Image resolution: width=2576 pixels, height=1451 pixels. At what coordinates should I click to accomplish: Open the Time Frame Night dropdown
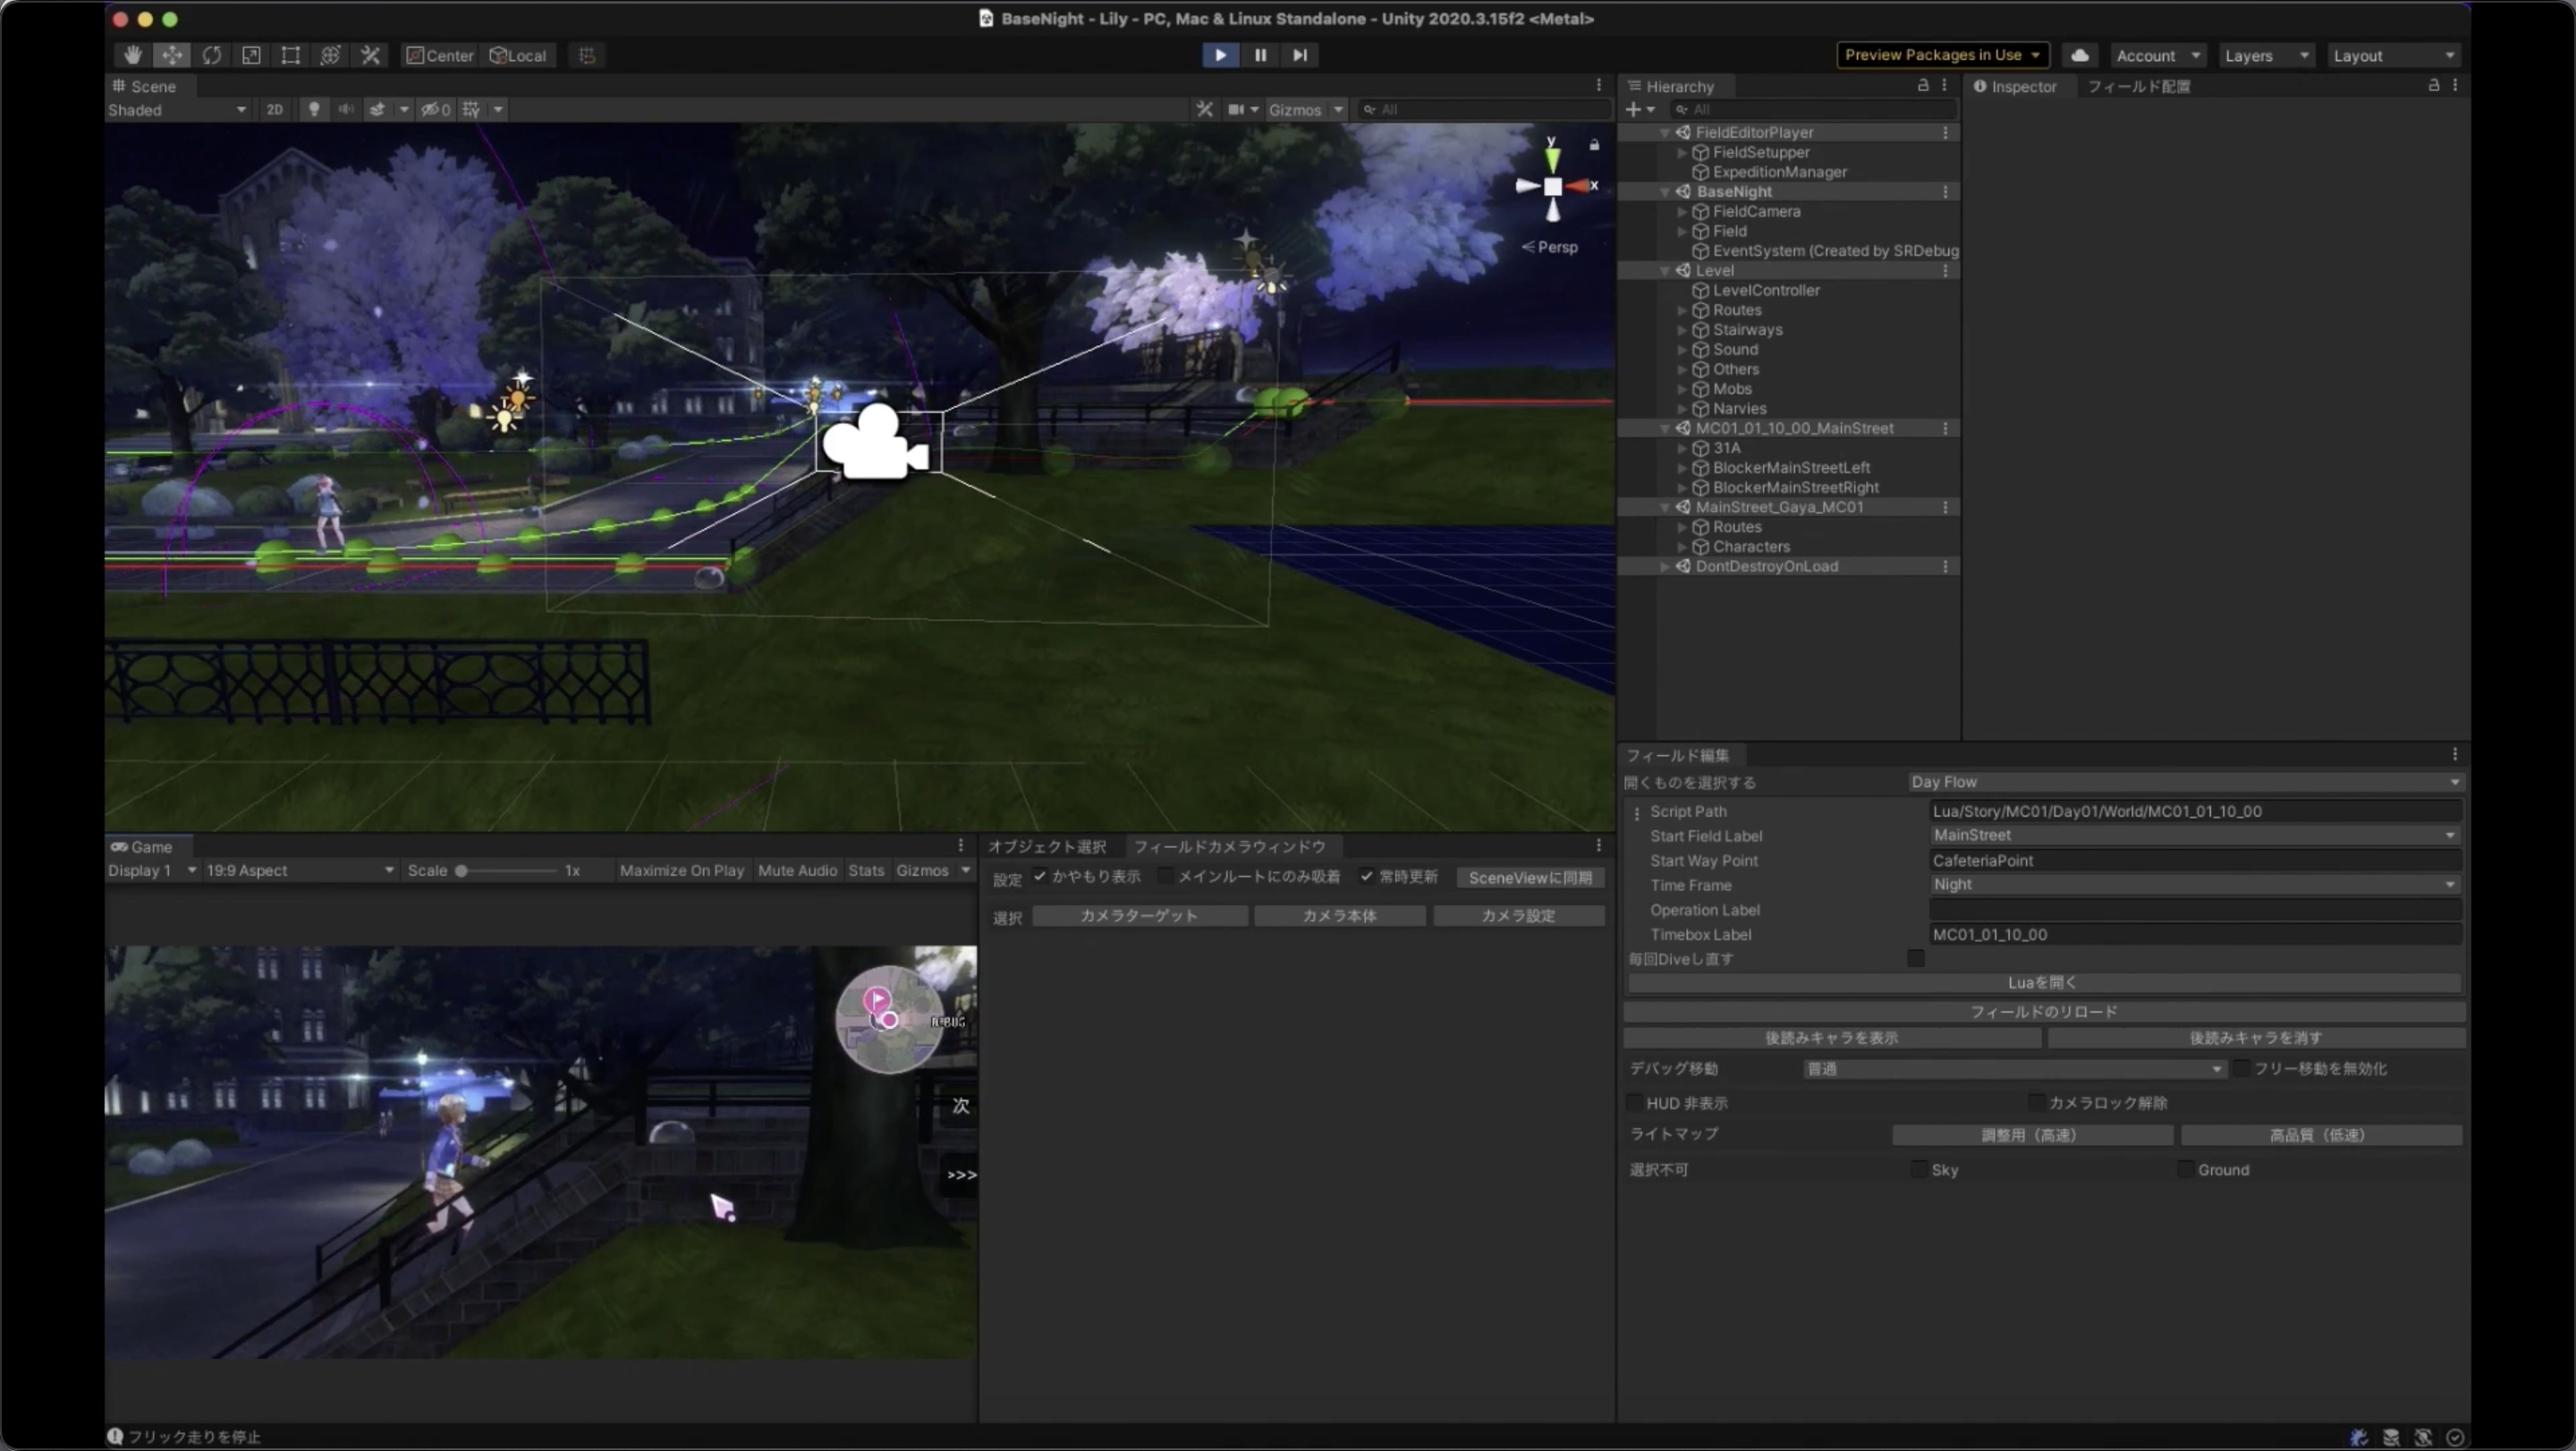click(2194, 884)
